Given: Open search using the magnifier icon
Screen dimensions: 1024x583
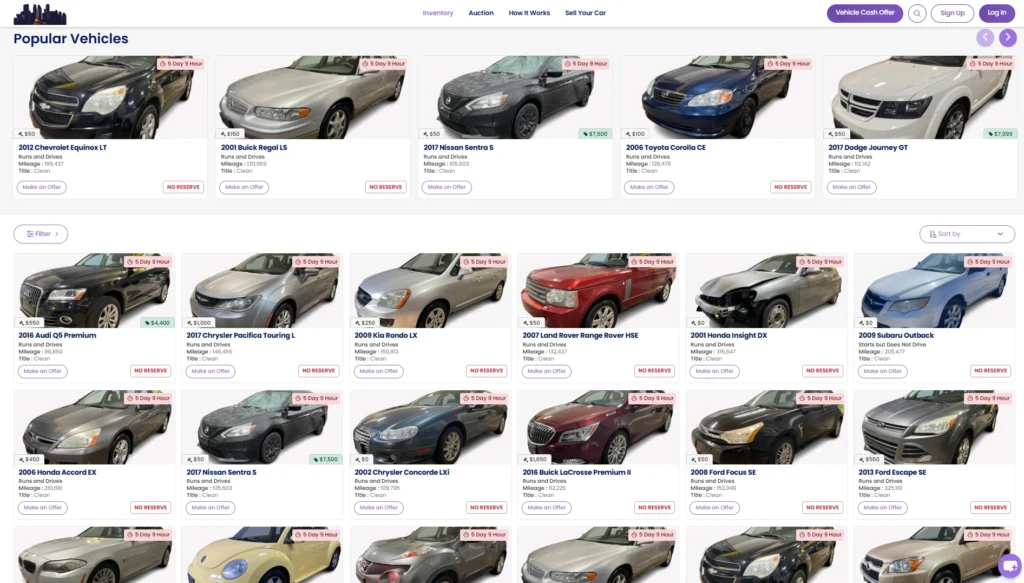Looking at the screenshot, I should click(x=917, y=13).
